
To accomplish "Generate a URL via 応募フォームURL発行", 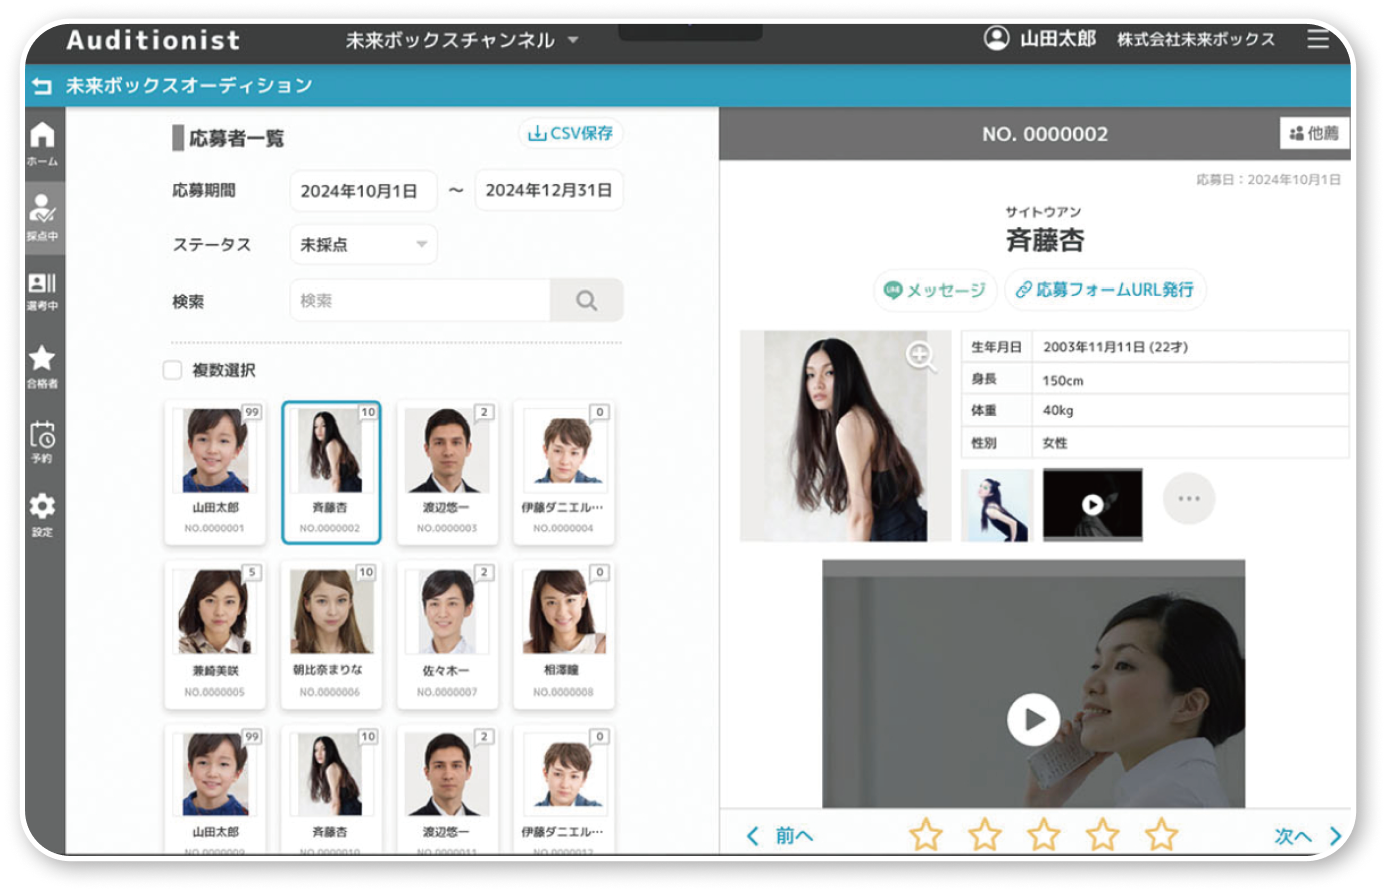I will tap(1105, 290).
